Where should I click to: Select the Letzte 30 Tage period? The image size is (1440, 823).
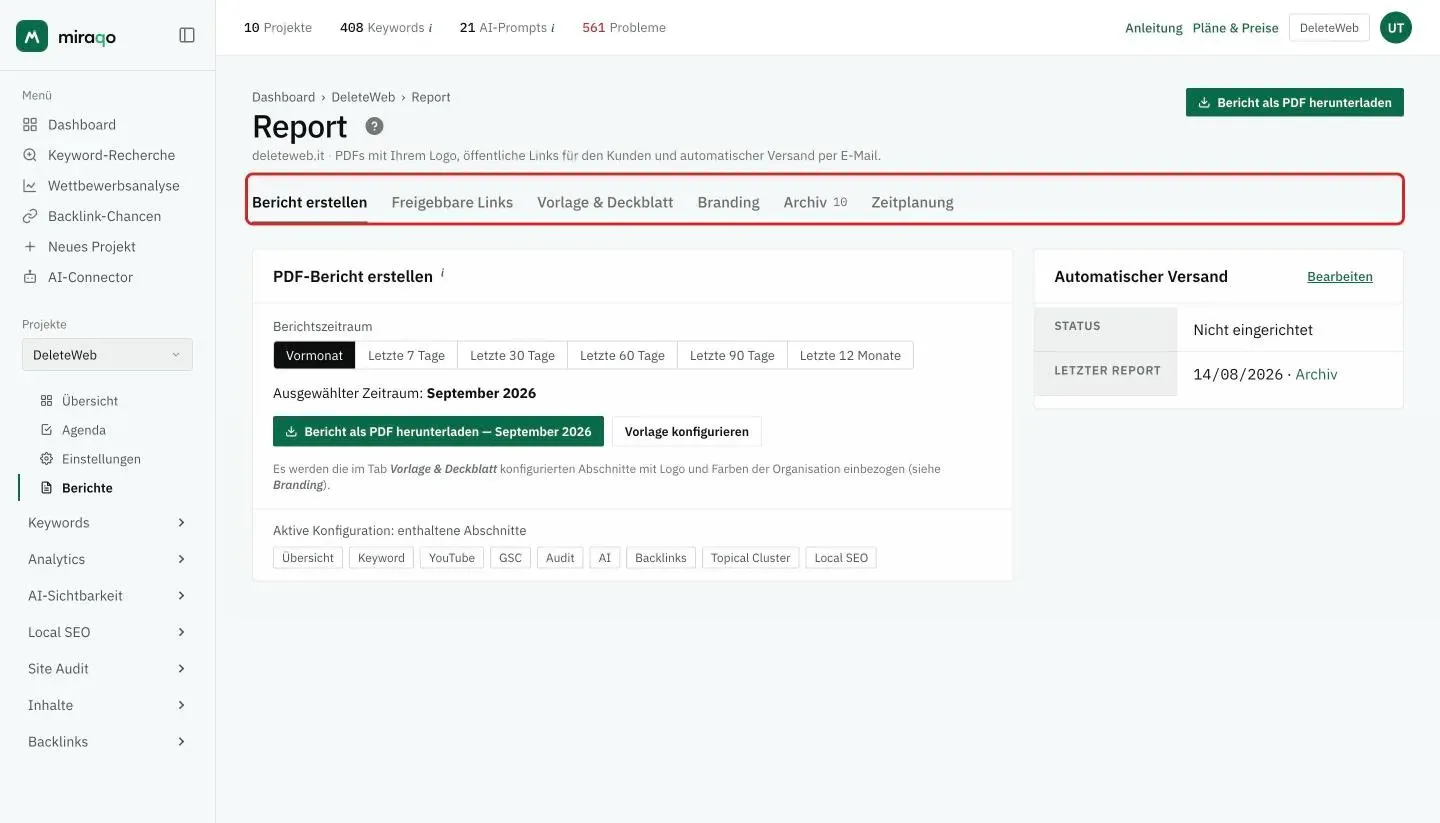coord(512,355)
